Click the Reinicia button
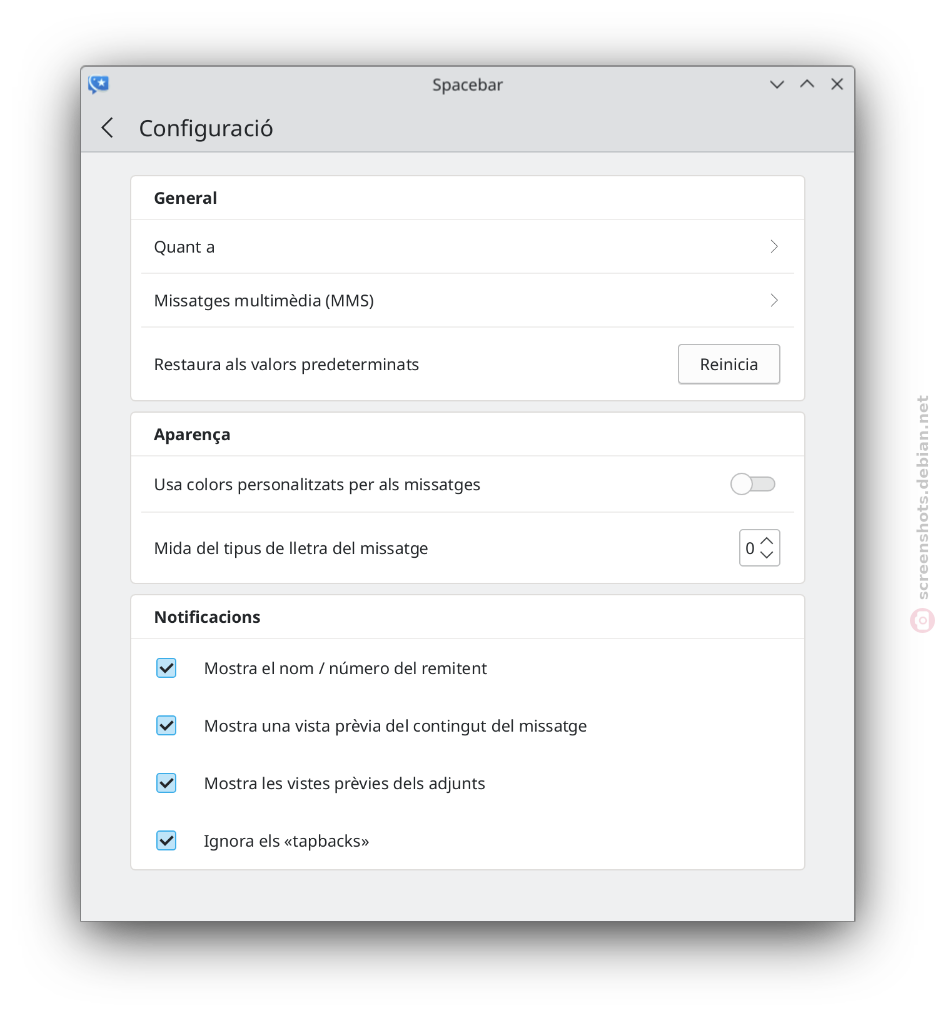This screenshot has width=935, height=1016. (x=728, y=364)
